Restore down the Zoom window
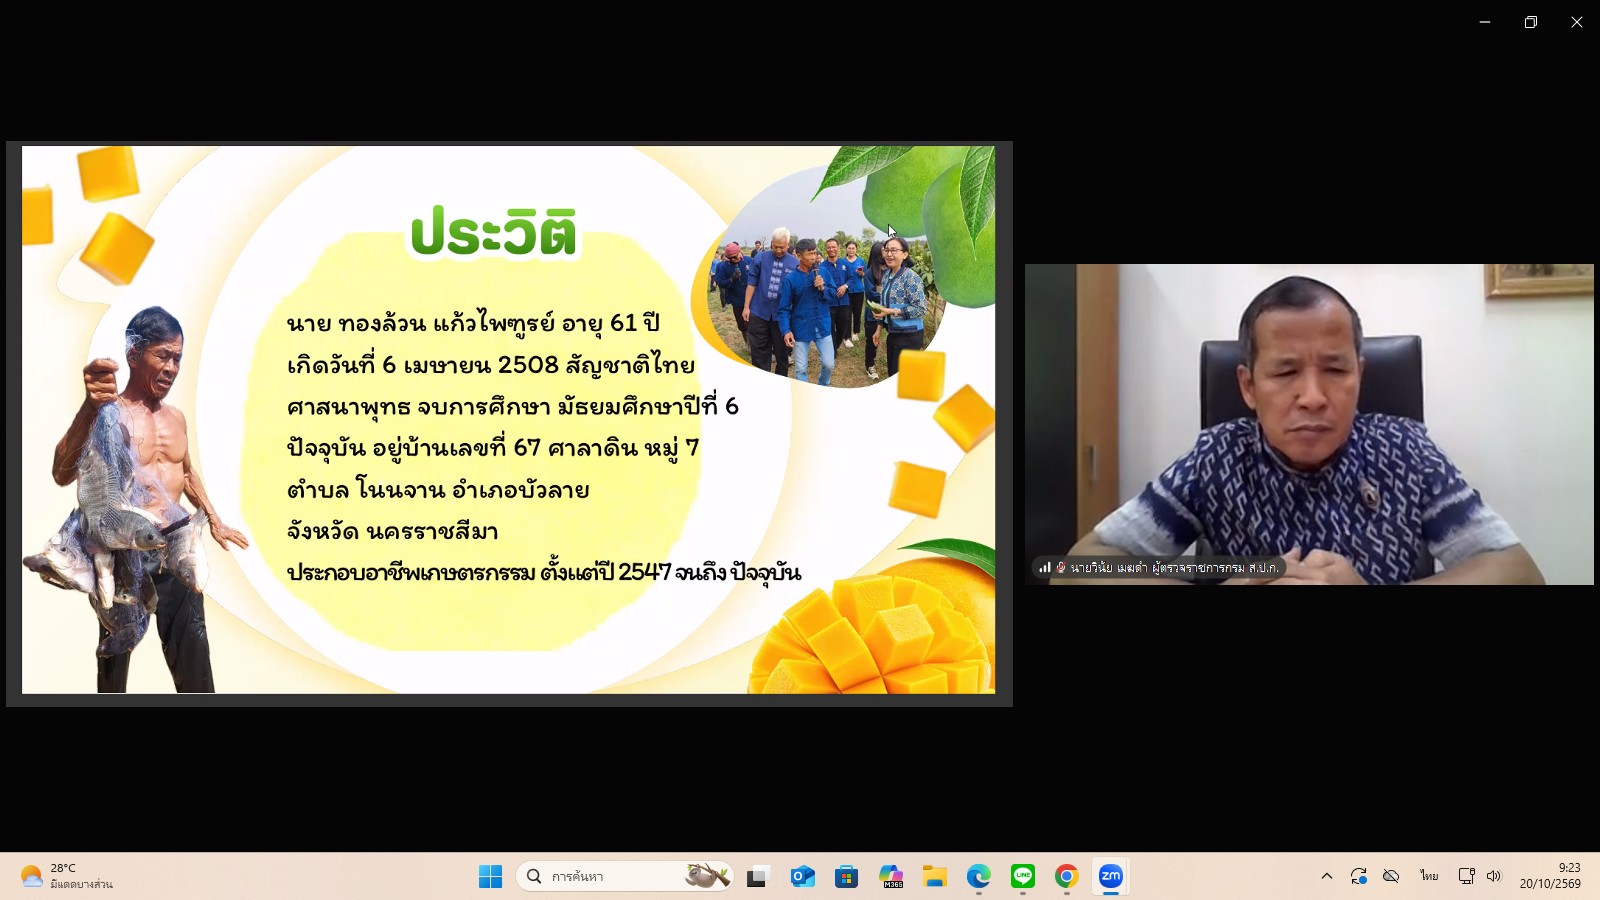The width and height of the screenshot is (1600, 900). click(x=1531, y=22)
